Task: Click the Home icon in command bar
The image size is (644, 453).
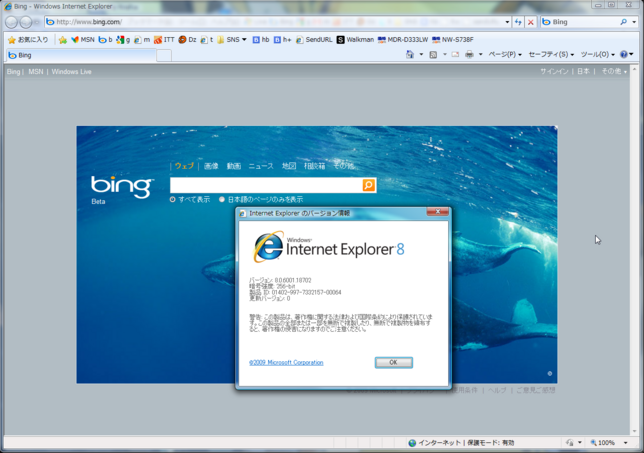Action: pyautogui.click(x=410, y=55)
